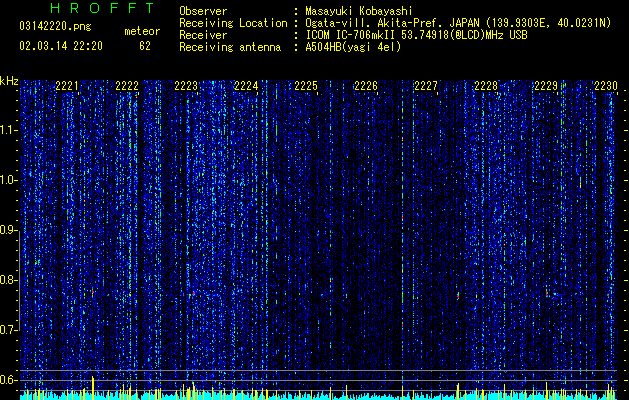Click the 2228 time marker

(486, 86)
